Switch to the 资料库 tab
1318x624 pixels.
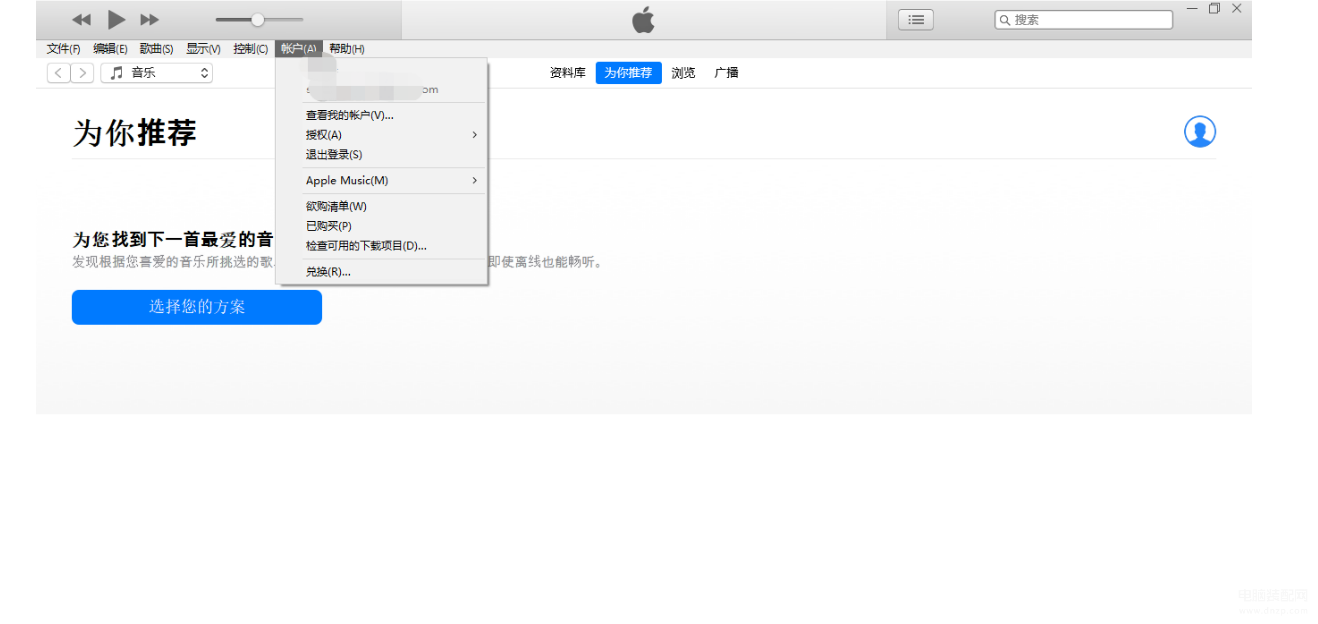click(x=567, y=73)
